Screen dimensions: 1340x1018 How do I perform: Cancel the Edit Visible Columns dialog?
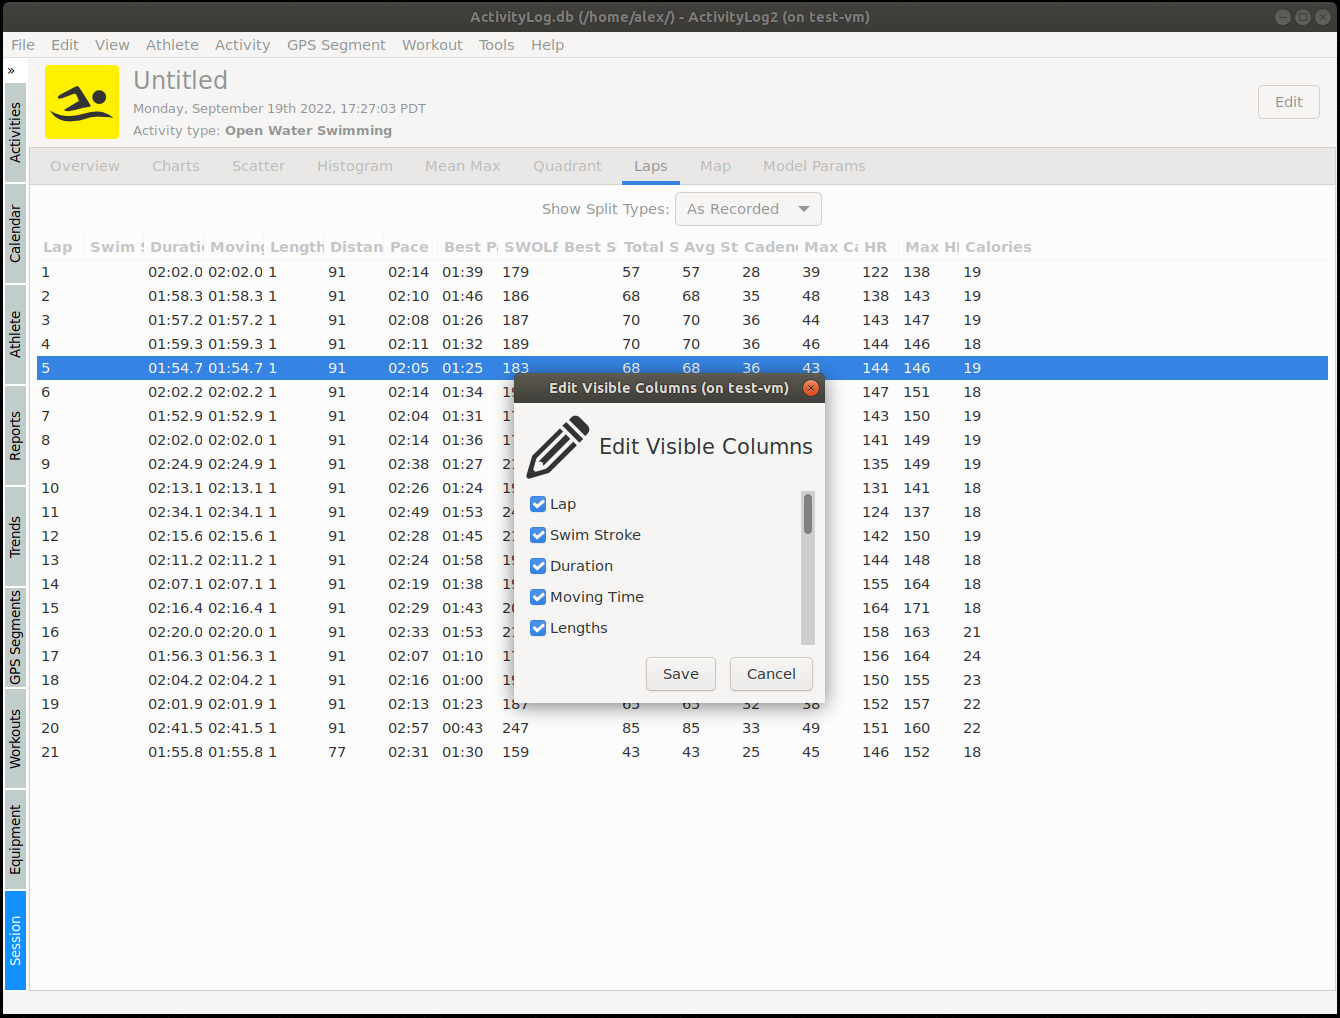(771, 673)
